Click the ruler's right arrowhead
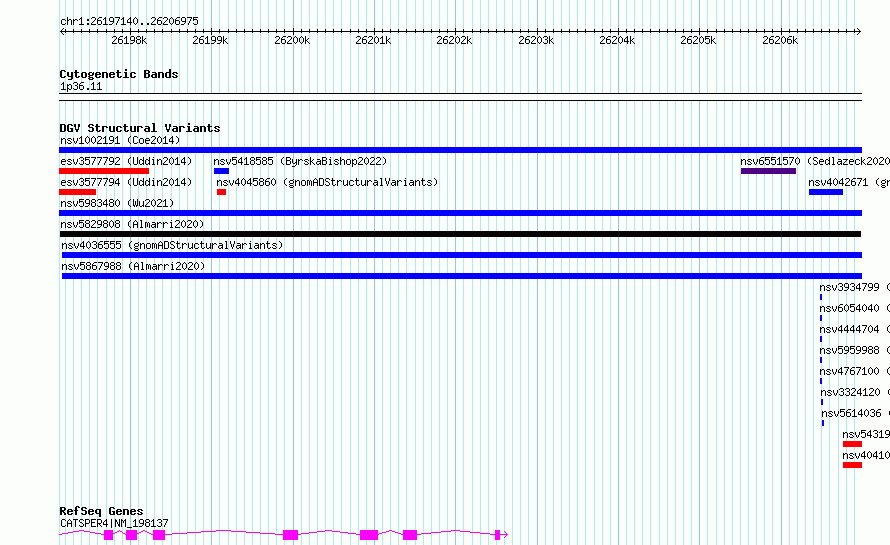Viewport: 890px width, 545px height. click(x=859, y=32)
